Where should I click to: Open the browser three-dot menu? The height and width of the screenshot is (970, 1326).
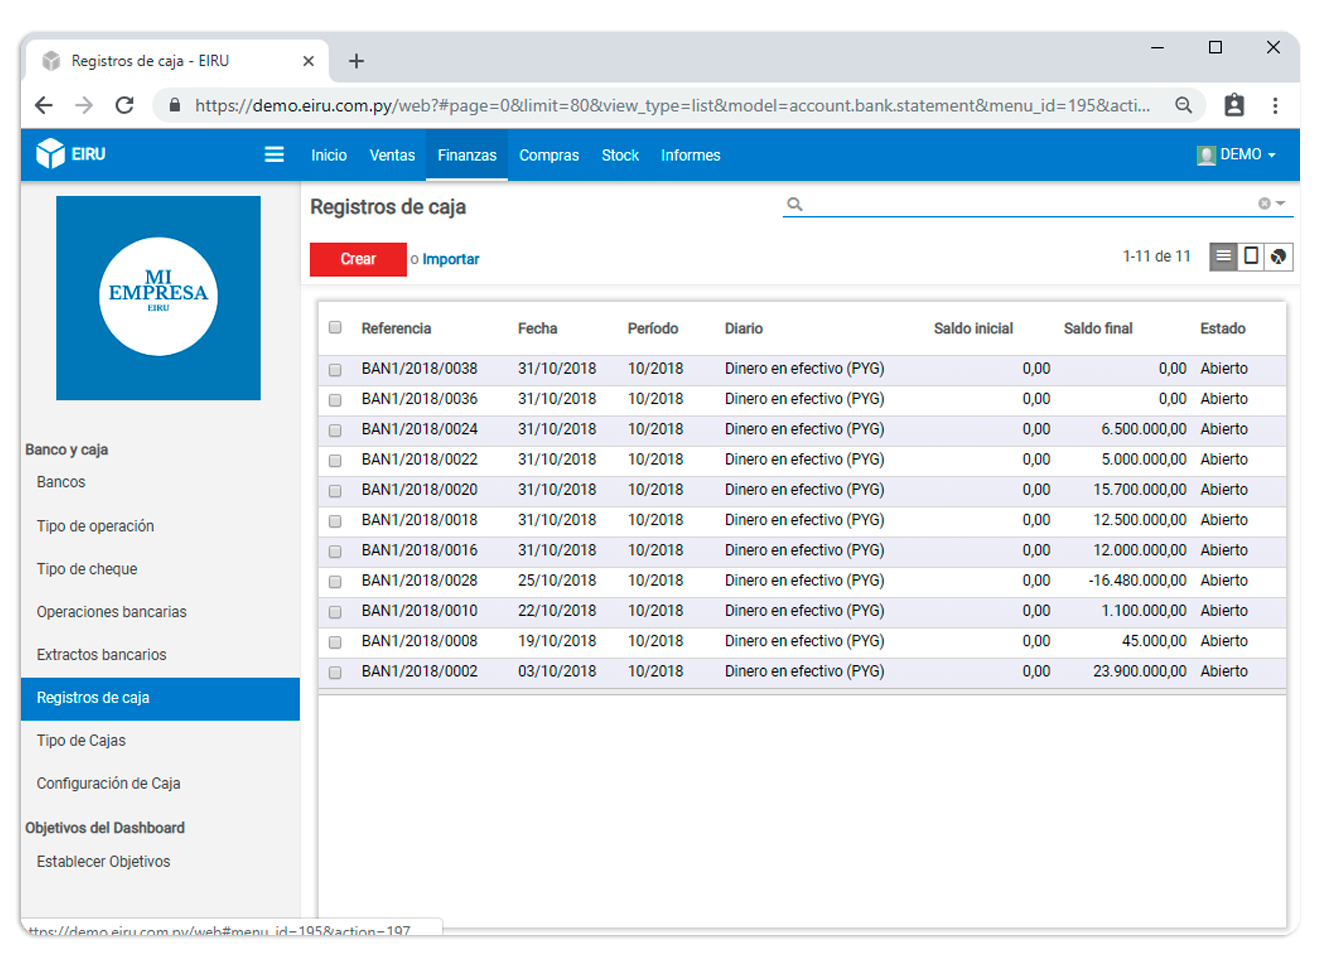[x=1275, y=105]
